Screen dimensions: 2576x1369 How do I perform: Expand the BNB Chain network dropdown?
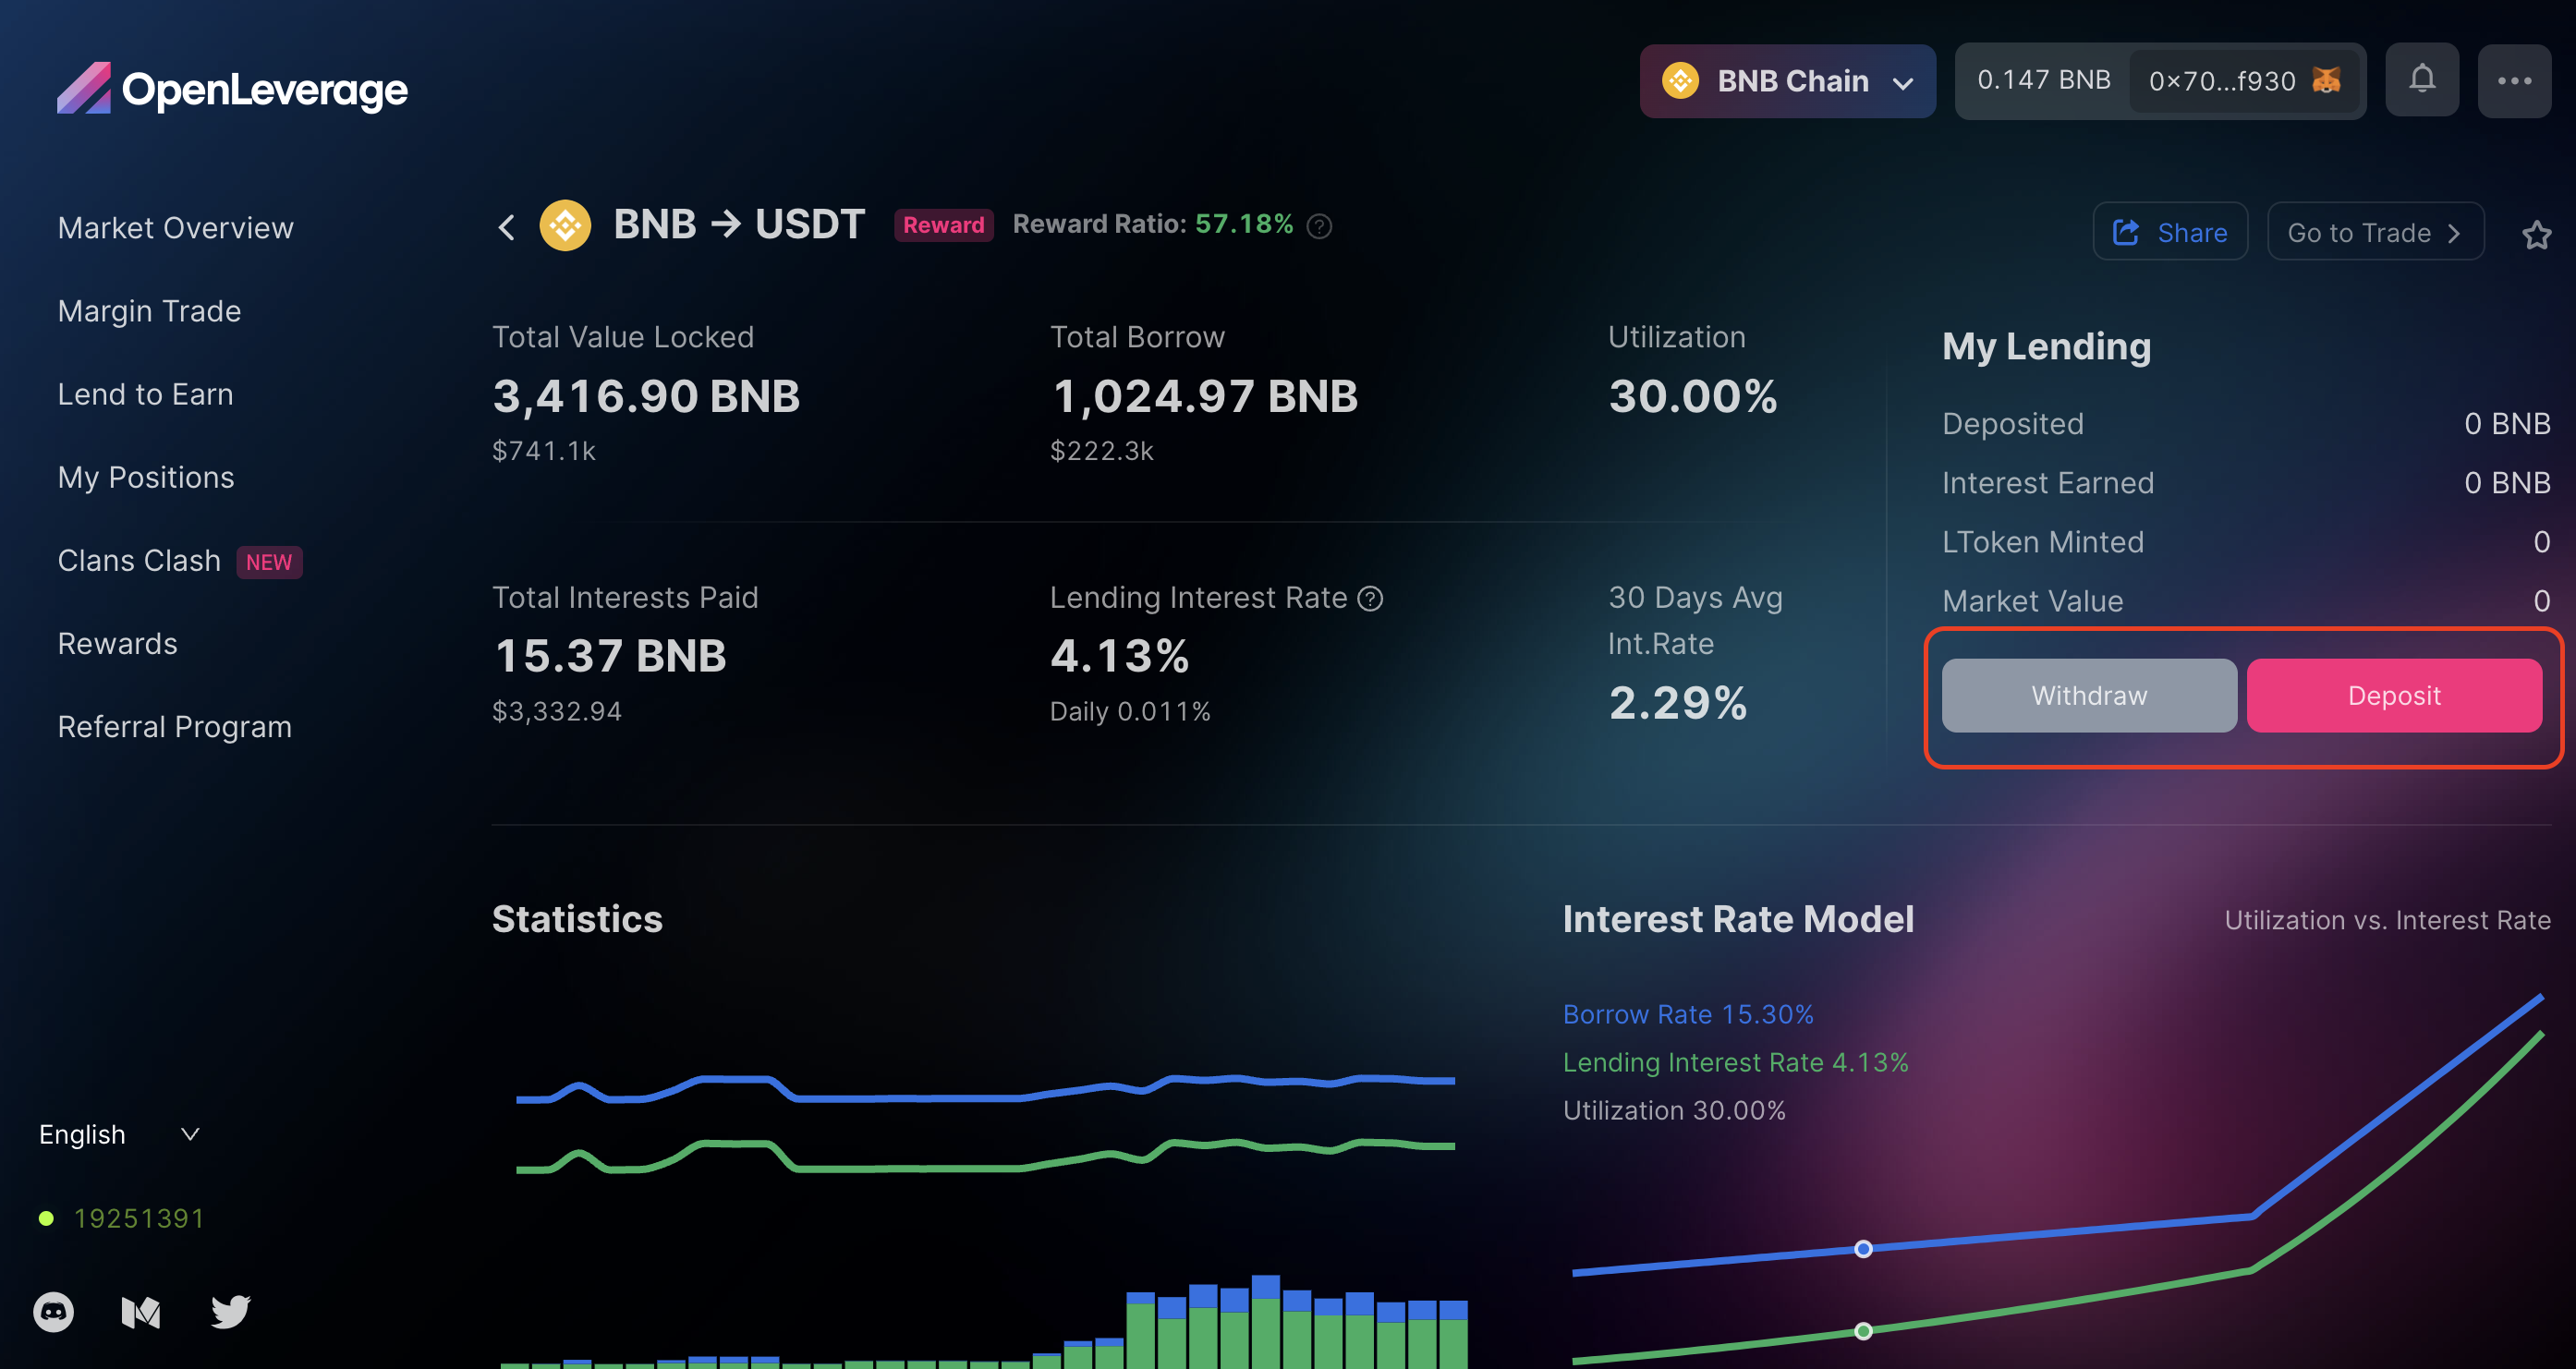click(x=1787, y=81)
